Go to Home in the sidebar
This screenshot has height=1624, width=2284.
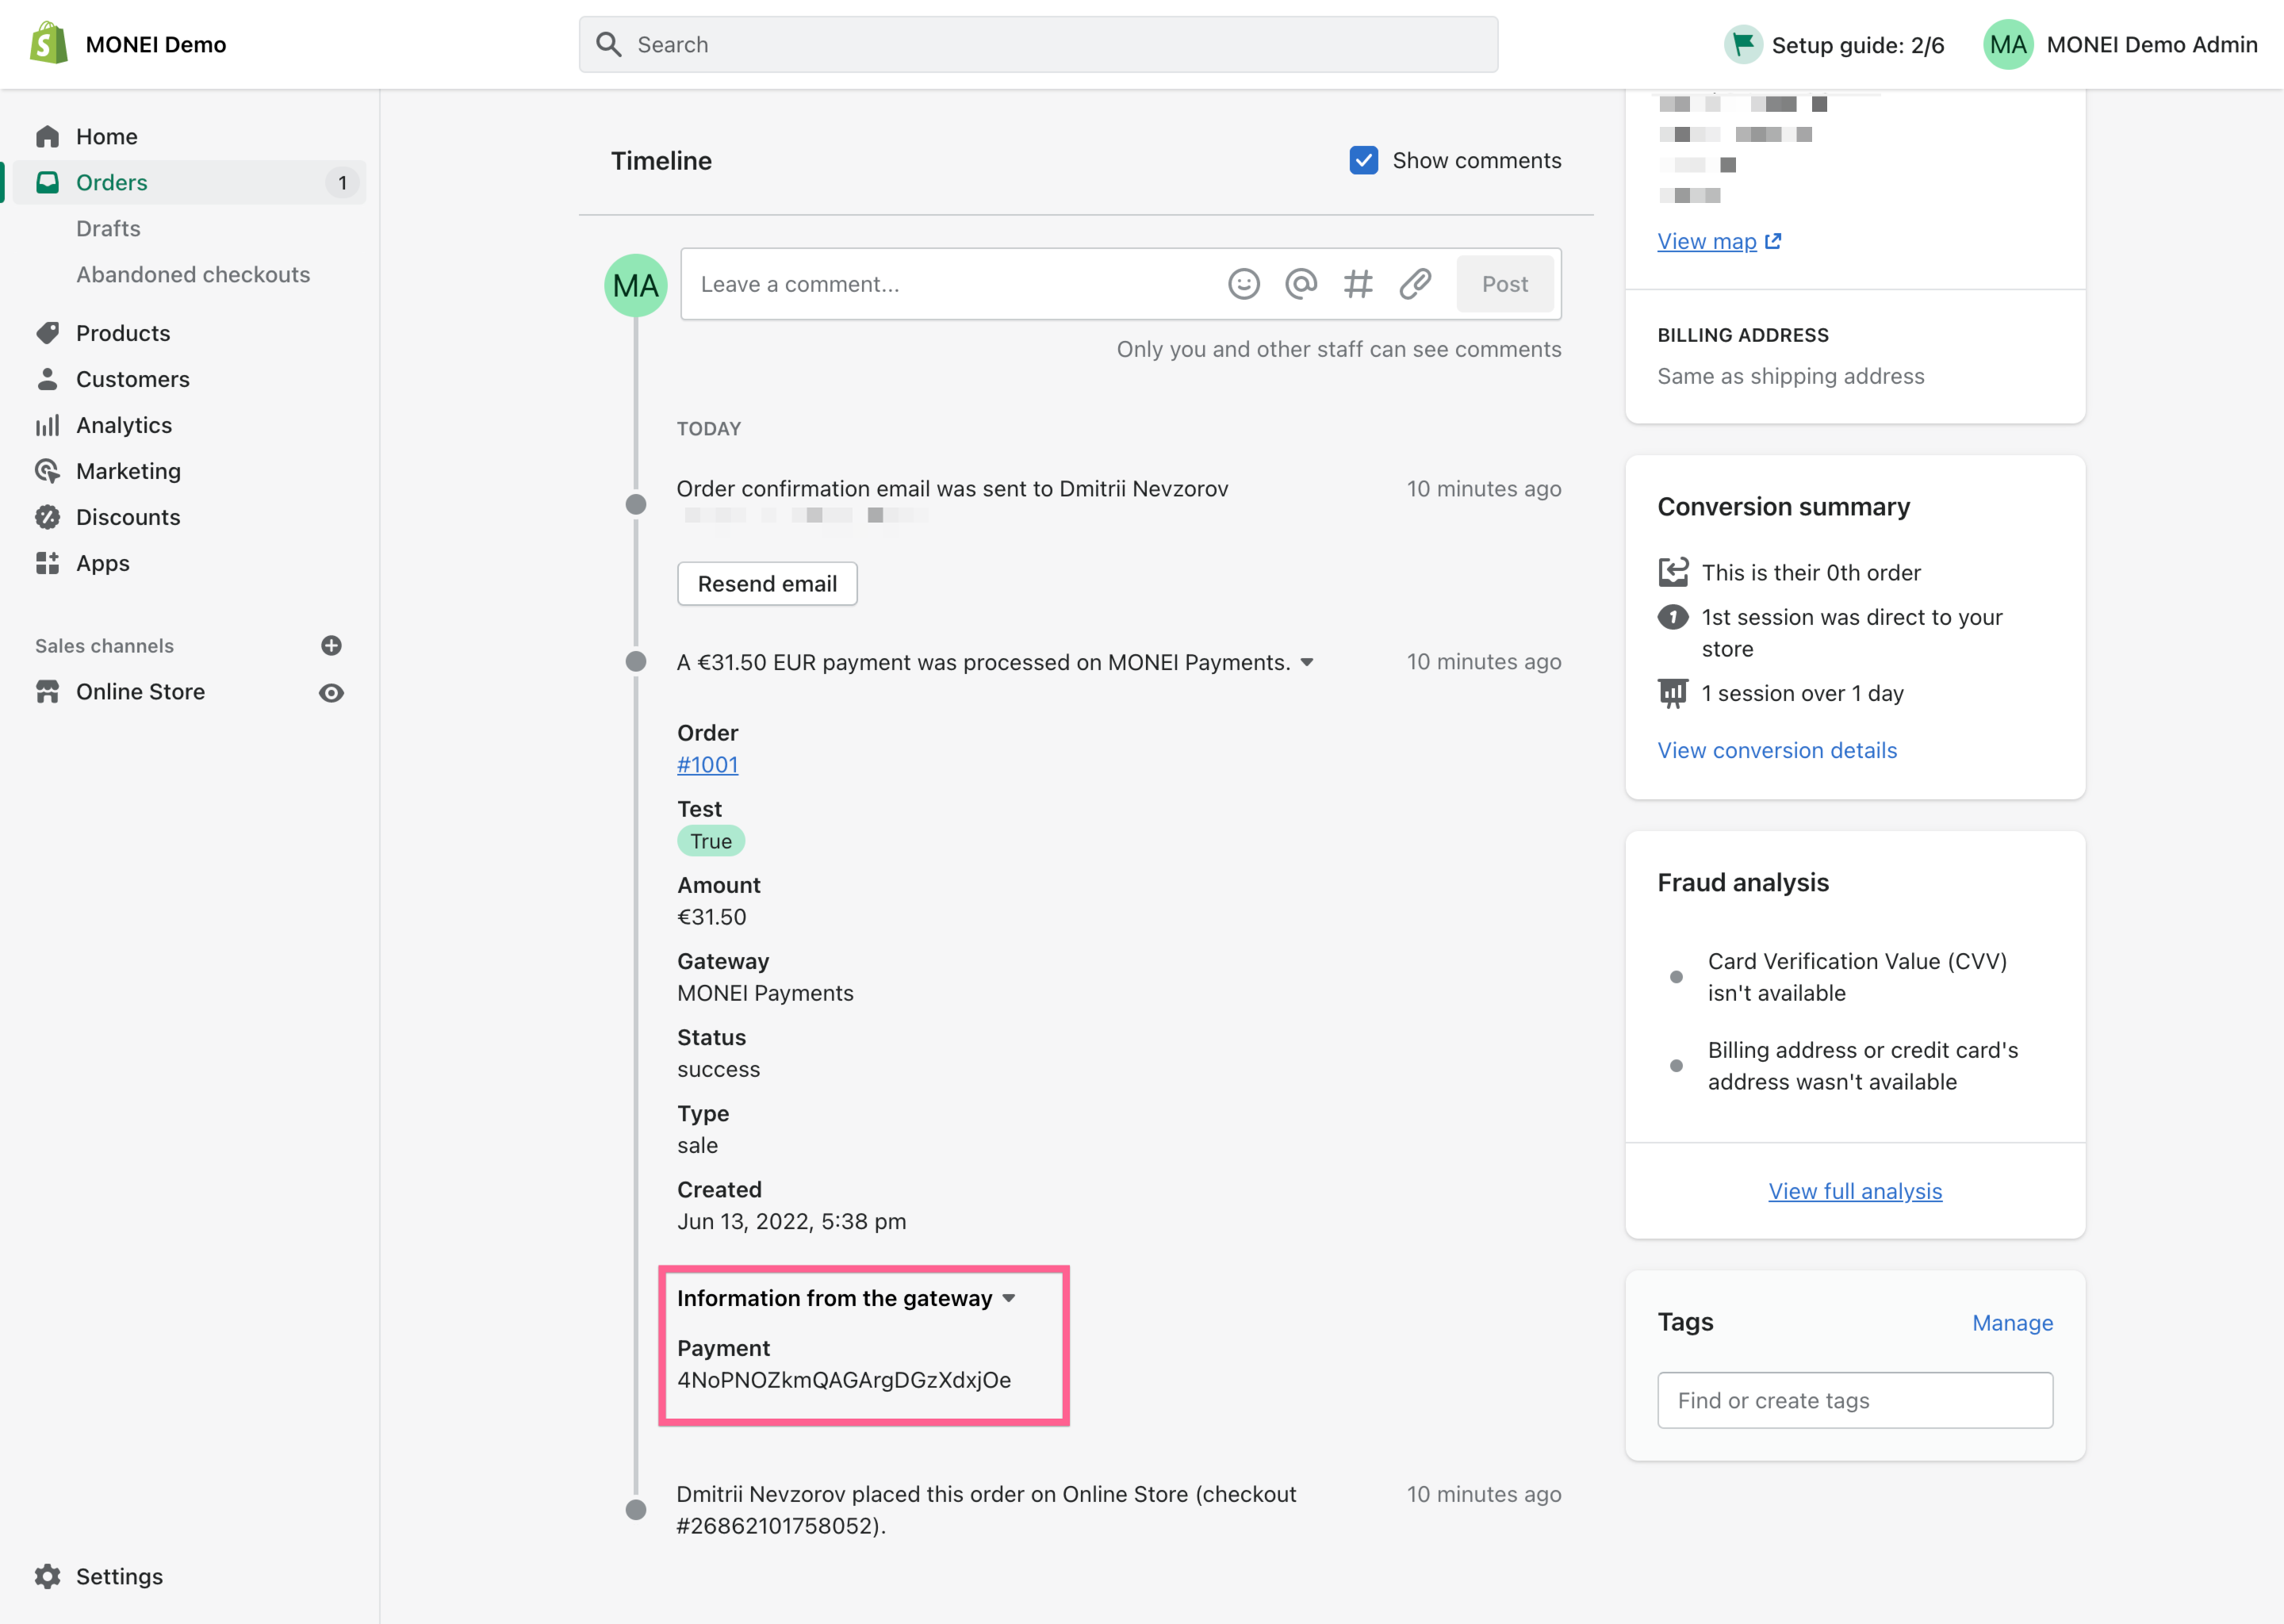click(x=107, y=136)
